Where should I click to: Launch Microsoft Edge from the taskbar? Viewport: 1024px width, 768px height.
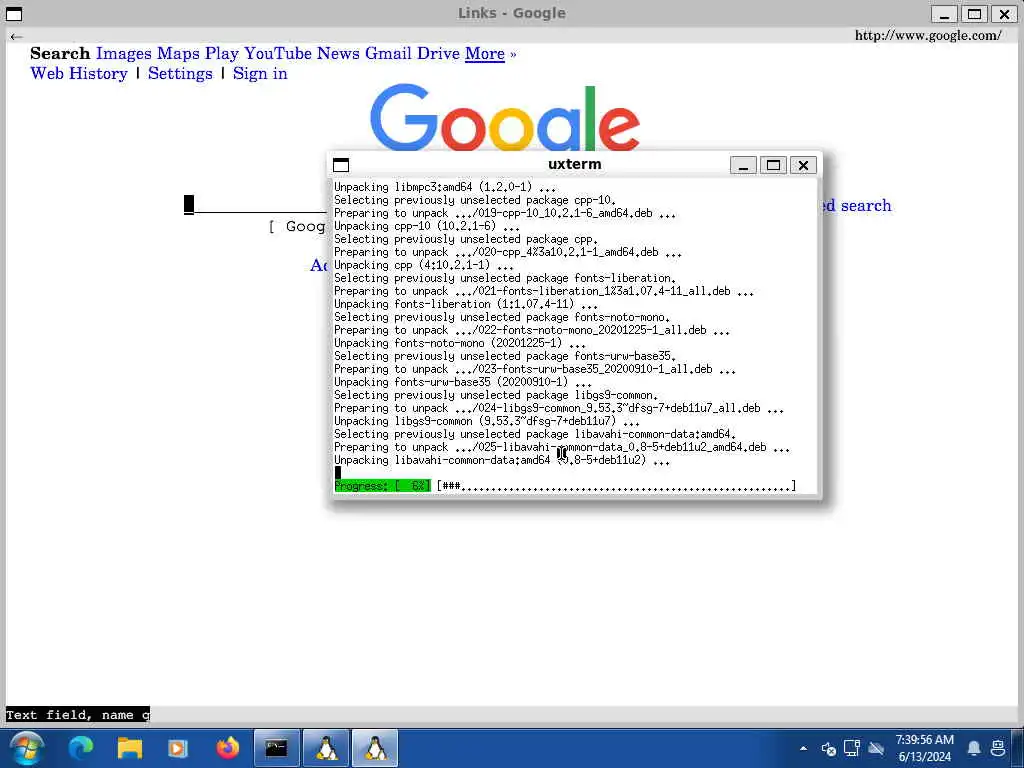[81, 748]
